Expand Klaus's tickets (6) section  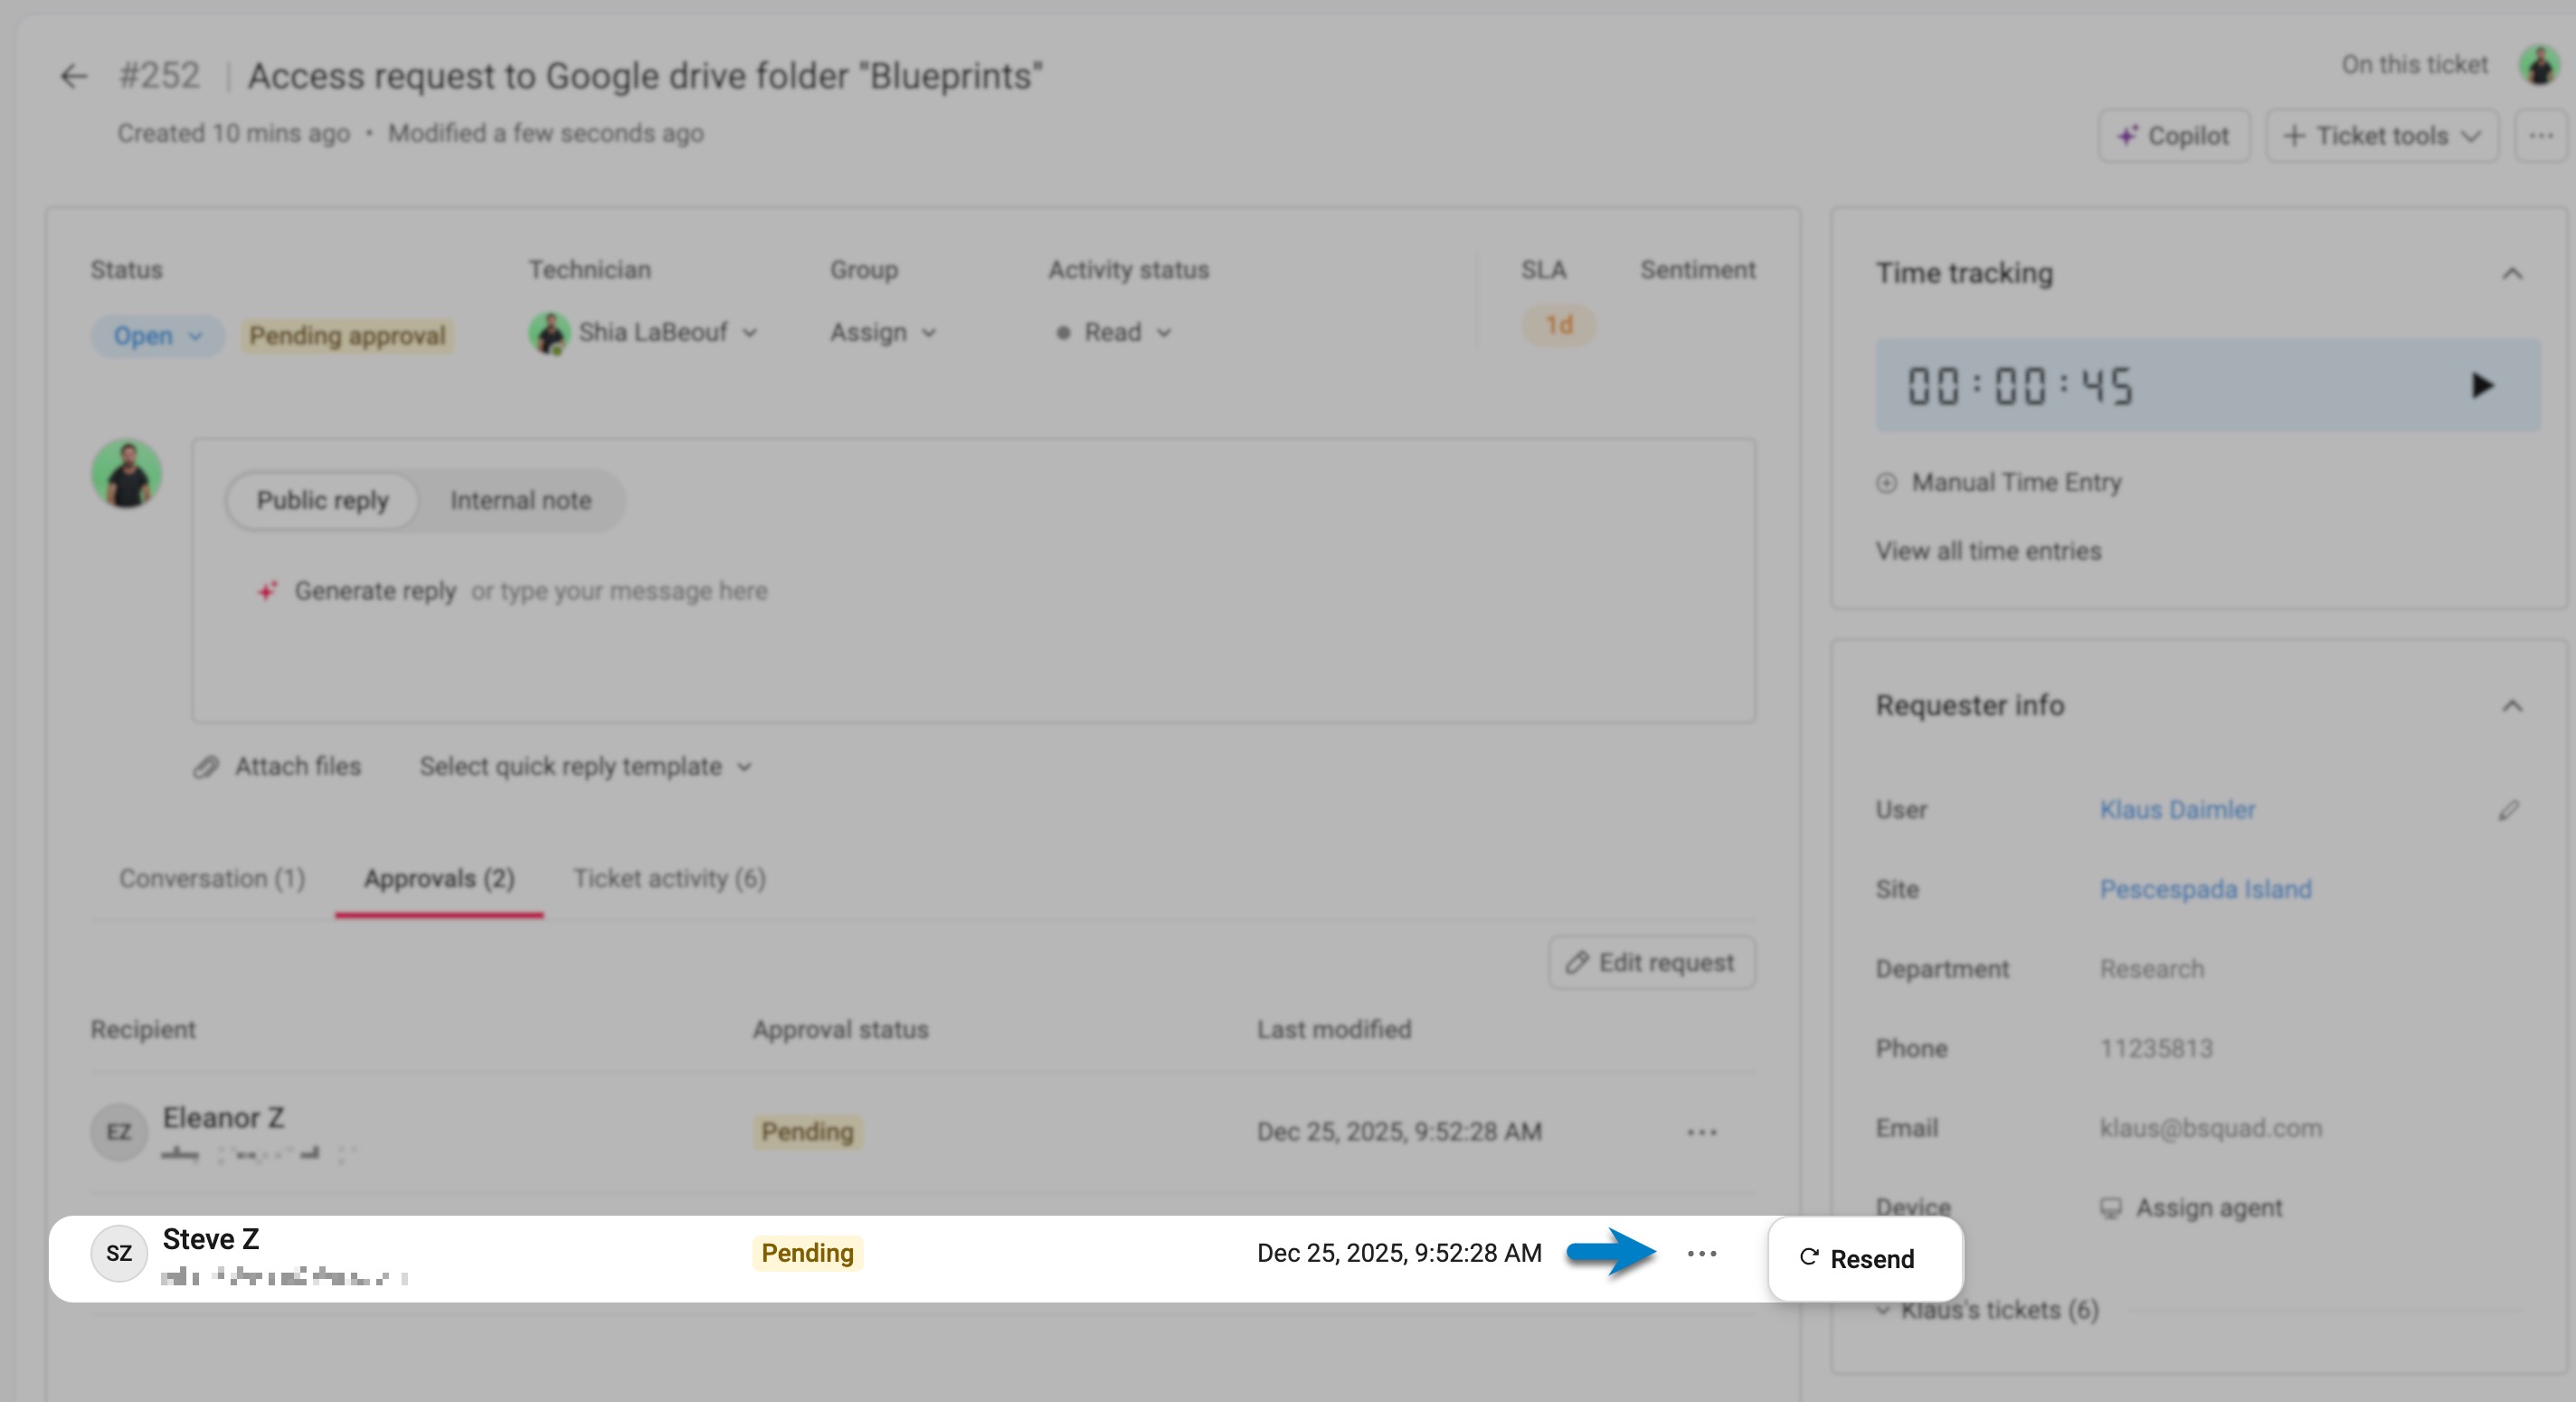(x=1987, y=1310)
